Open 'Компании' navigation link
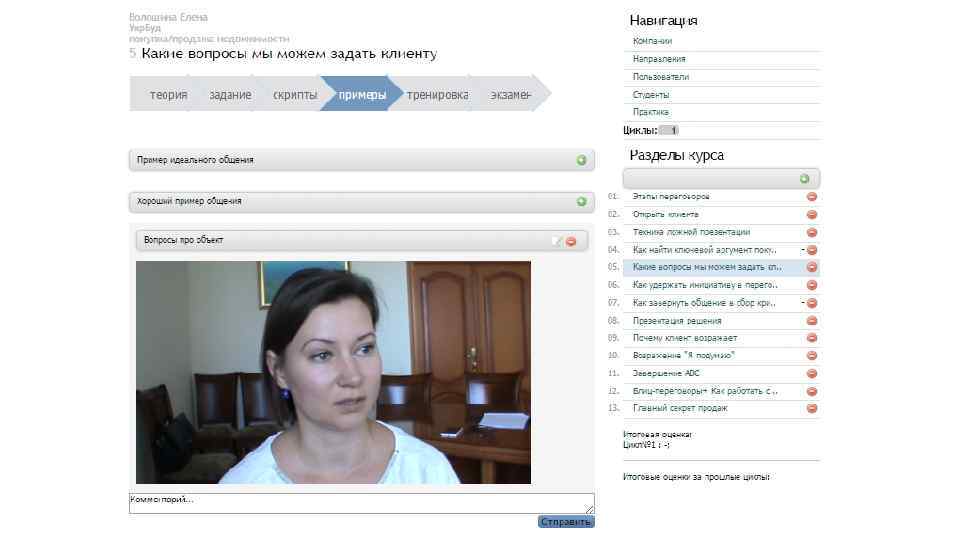Viewport: 960px width, 540px height. click(652, 41)
